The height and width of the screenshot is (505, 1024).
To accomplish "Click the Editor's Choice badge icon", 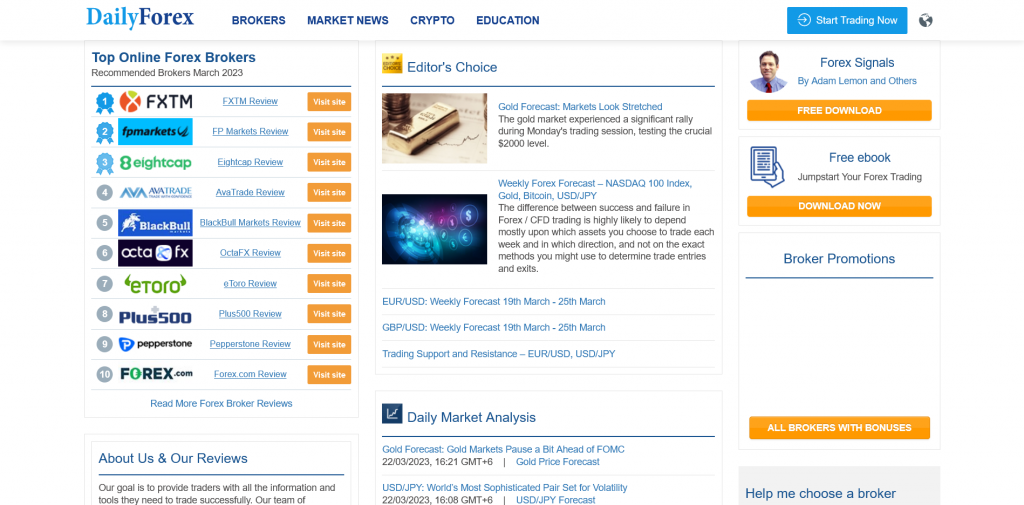I will pos(392,63).
